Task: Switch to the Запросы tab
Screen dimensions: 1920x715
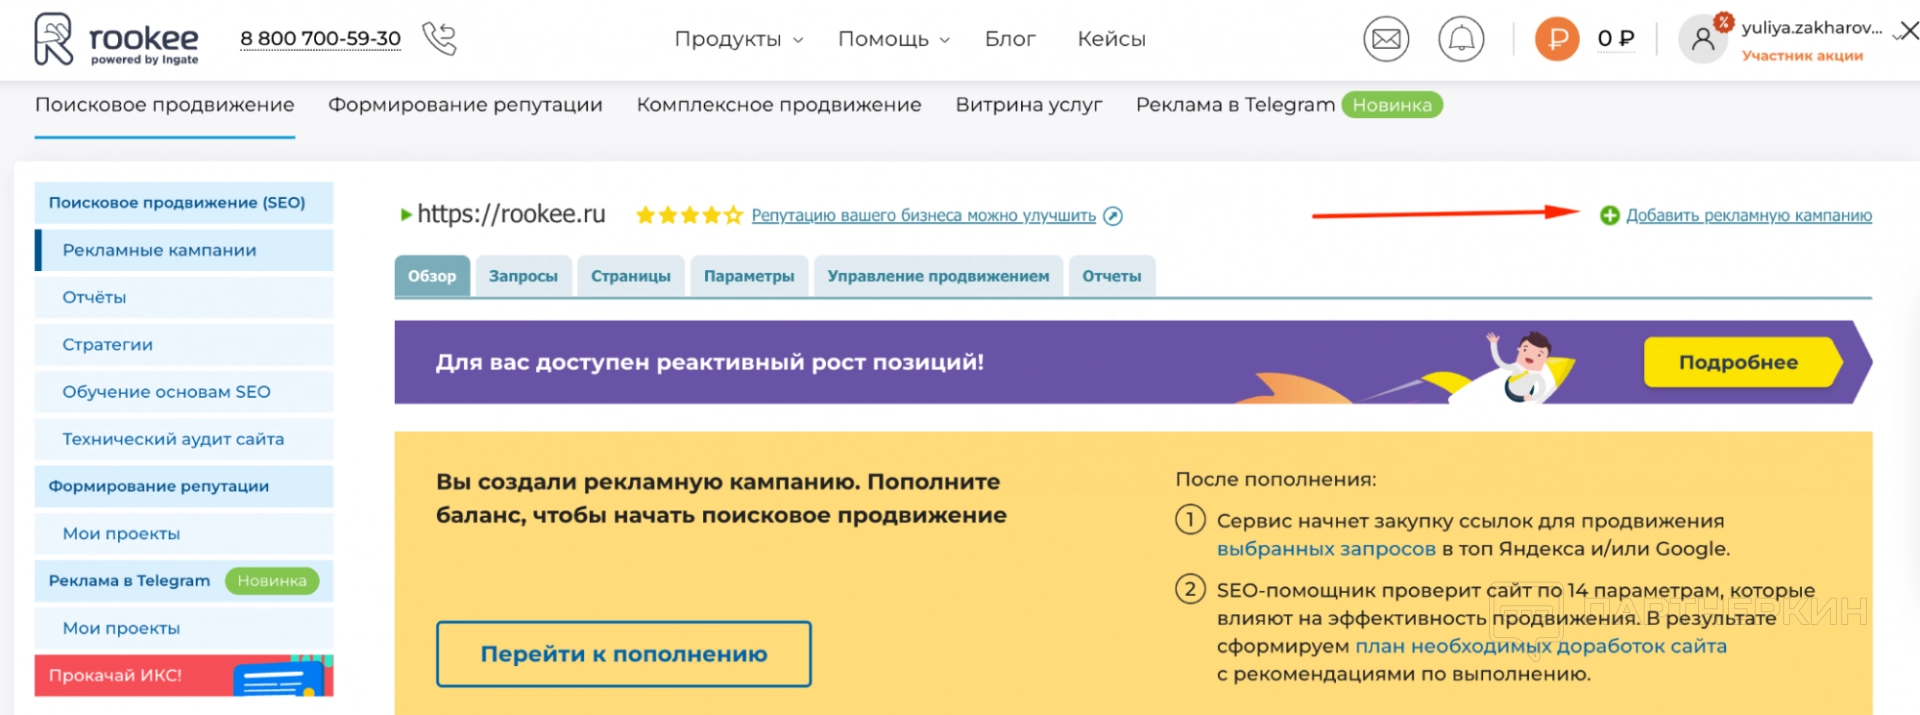Action: [x=523, y=276]
